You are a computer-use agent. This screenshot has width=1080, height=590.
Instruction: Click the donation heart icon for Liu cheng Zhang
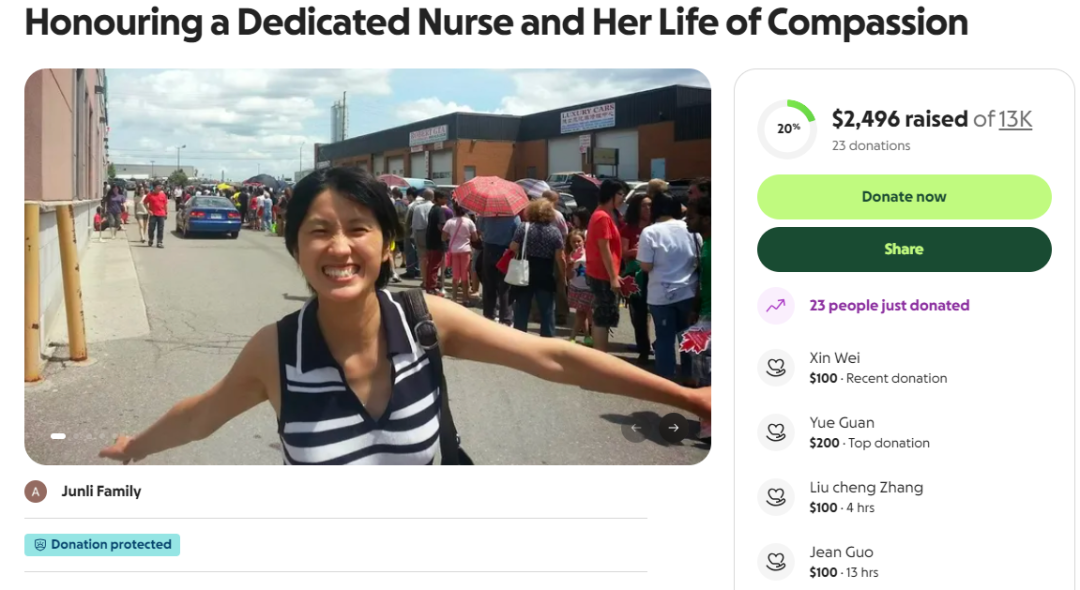click(776, 497)
